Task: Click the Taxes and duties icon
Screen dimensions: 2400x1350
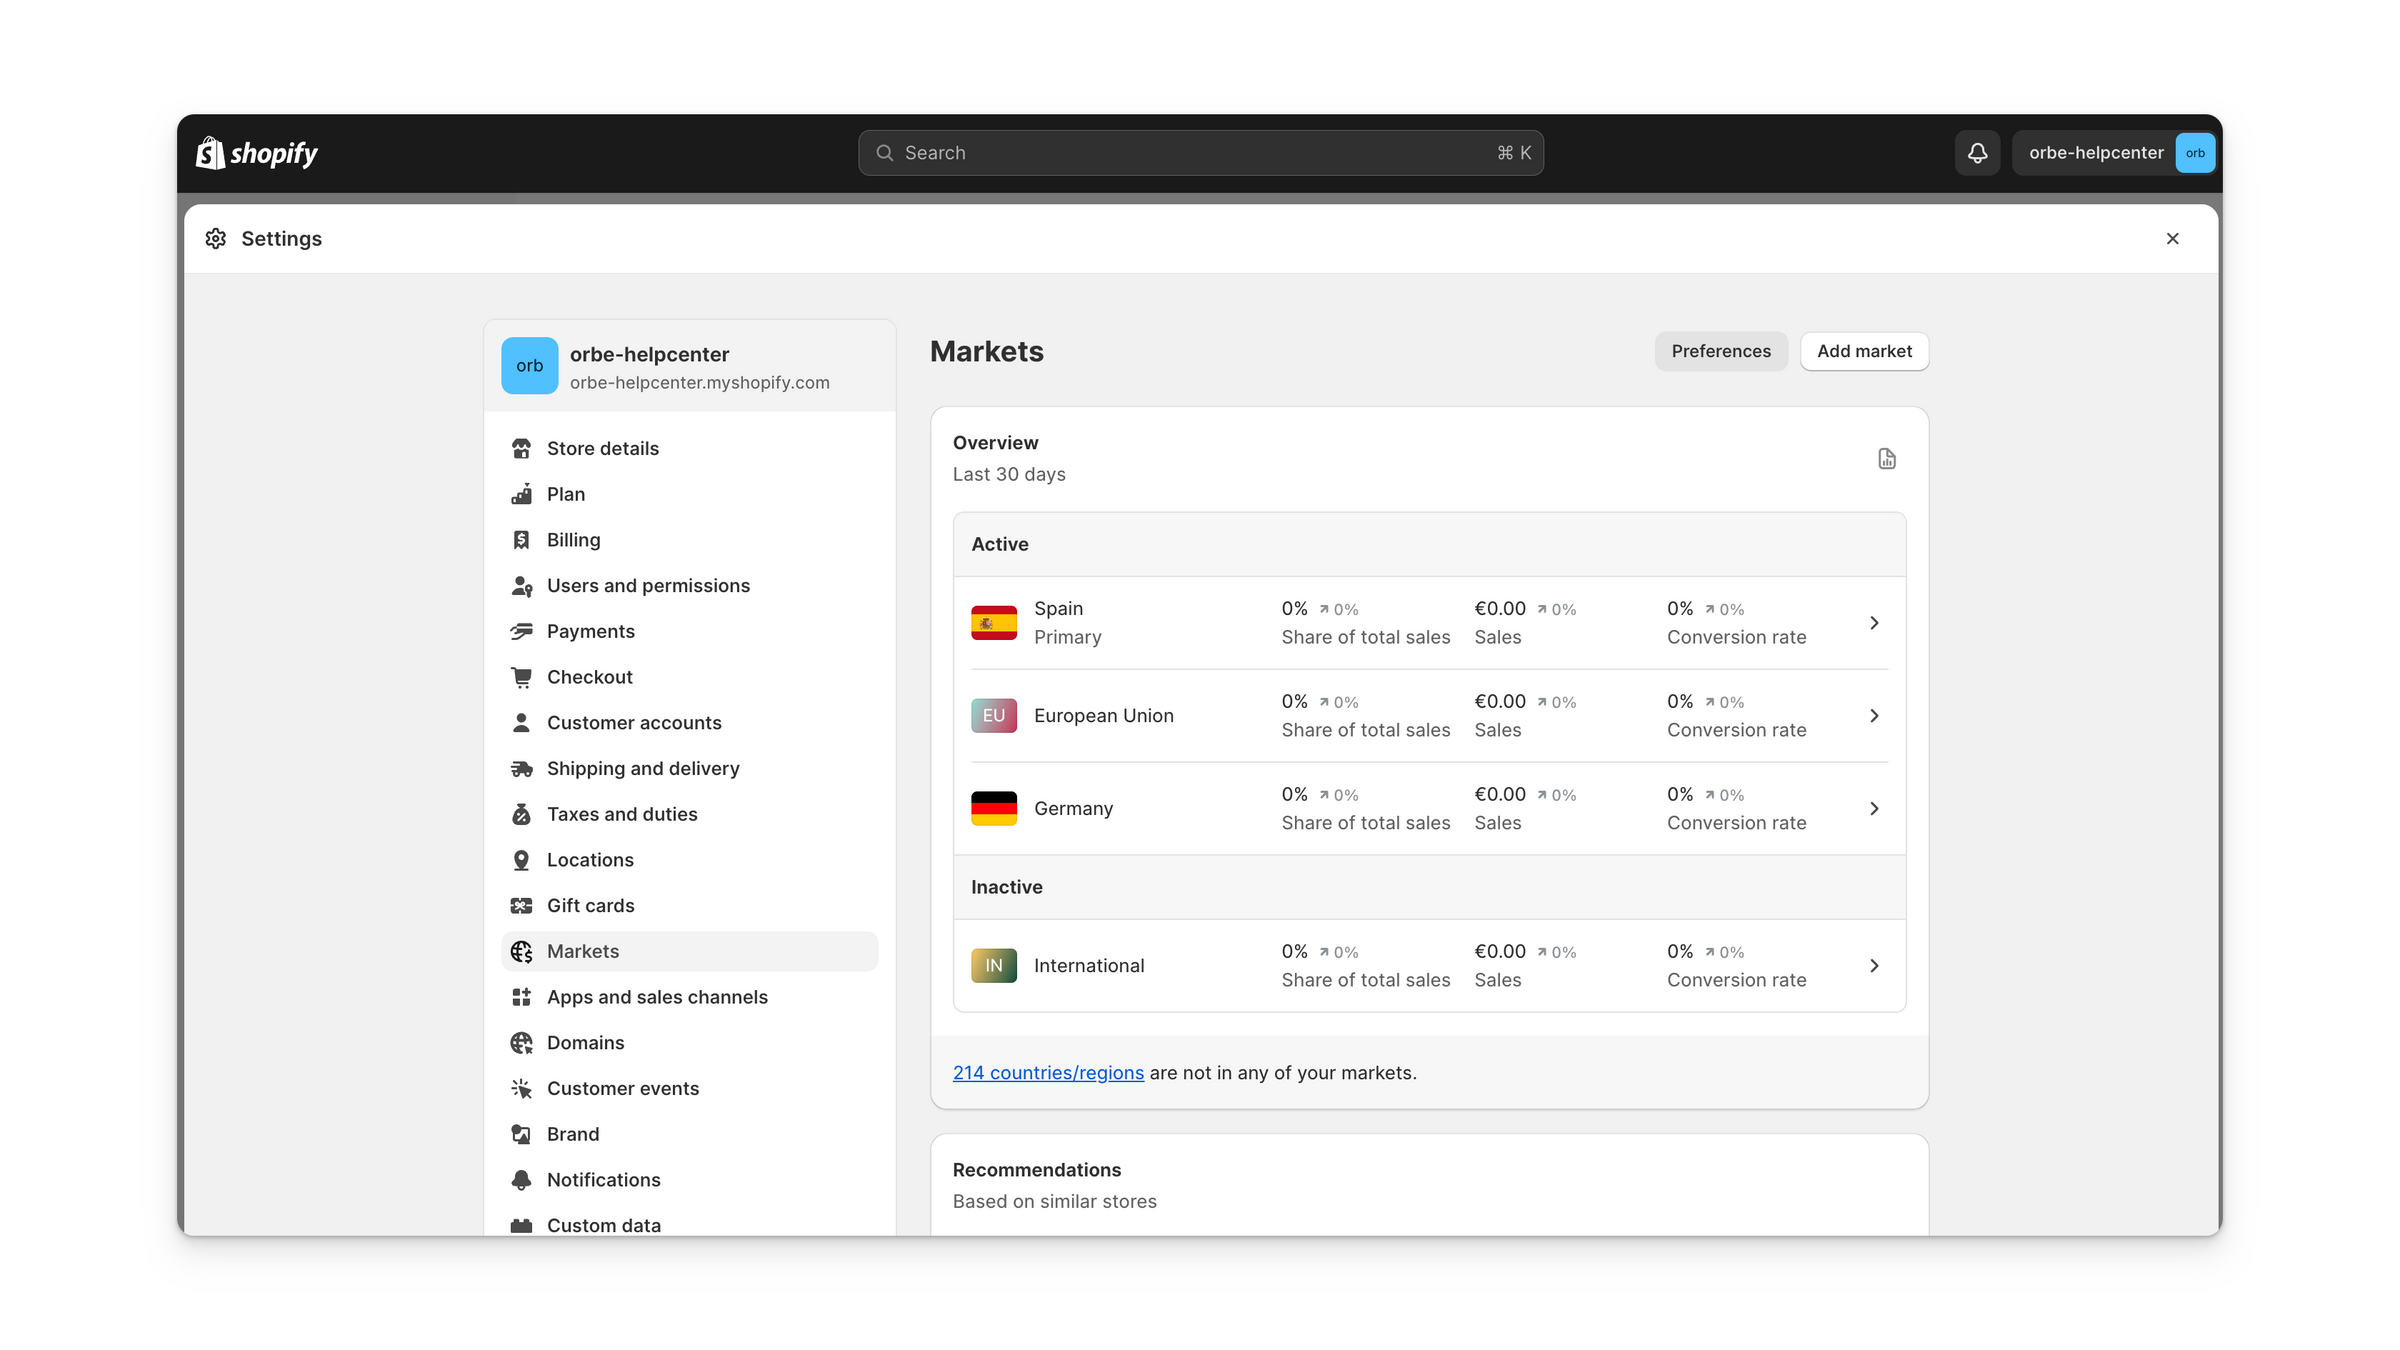Action: click(x=521, y=814)
